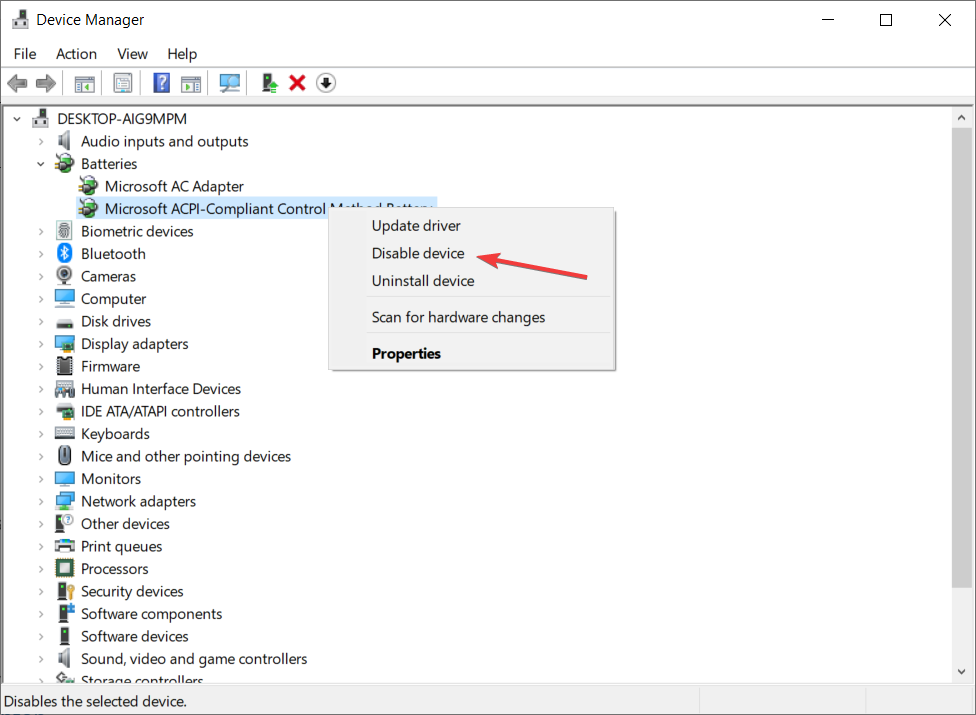
Task: Click the Network adapters icon
Action: click(65, 501)
